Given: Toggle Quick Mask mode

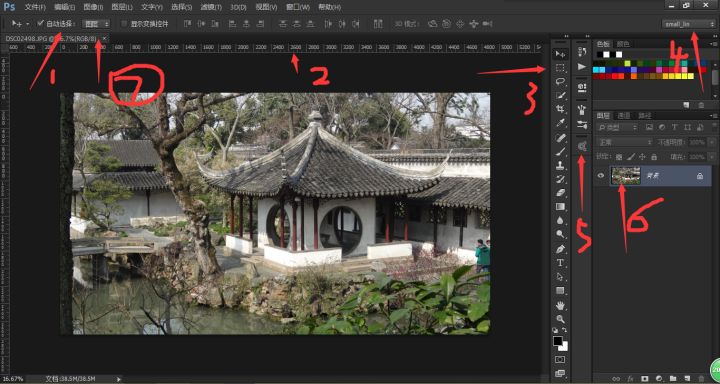Looking at the screenshot, I should pyautogui.click(x=560, y=359).
